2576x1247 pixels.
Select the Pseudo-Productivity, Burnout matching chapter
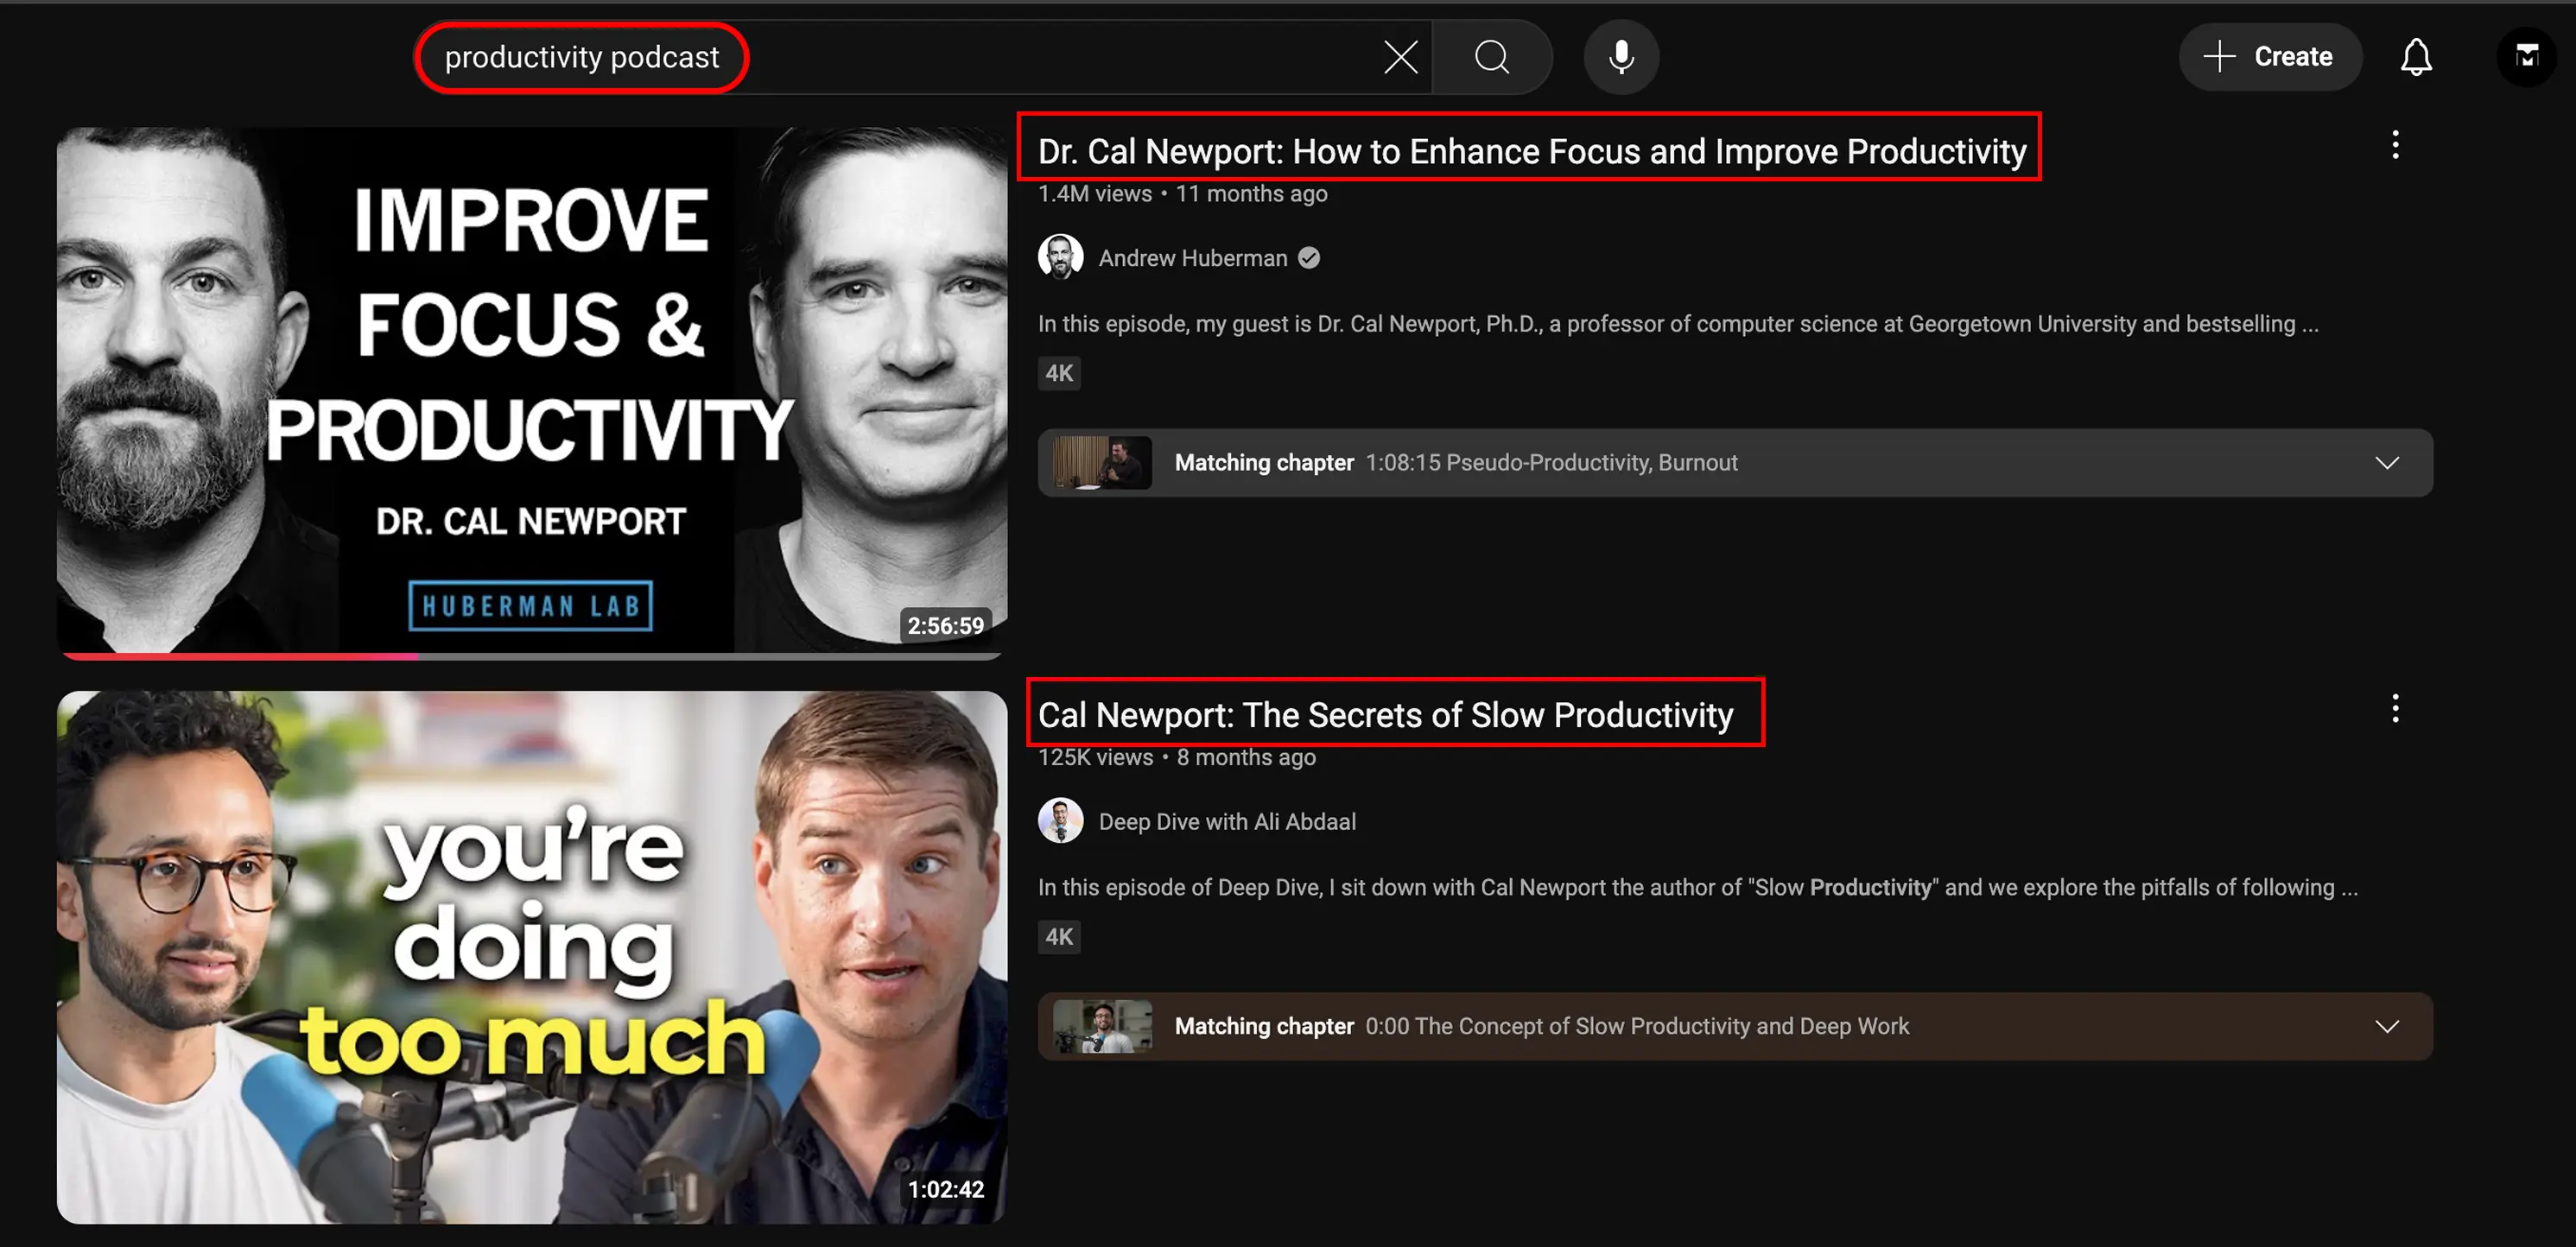tap(1550, 462)
